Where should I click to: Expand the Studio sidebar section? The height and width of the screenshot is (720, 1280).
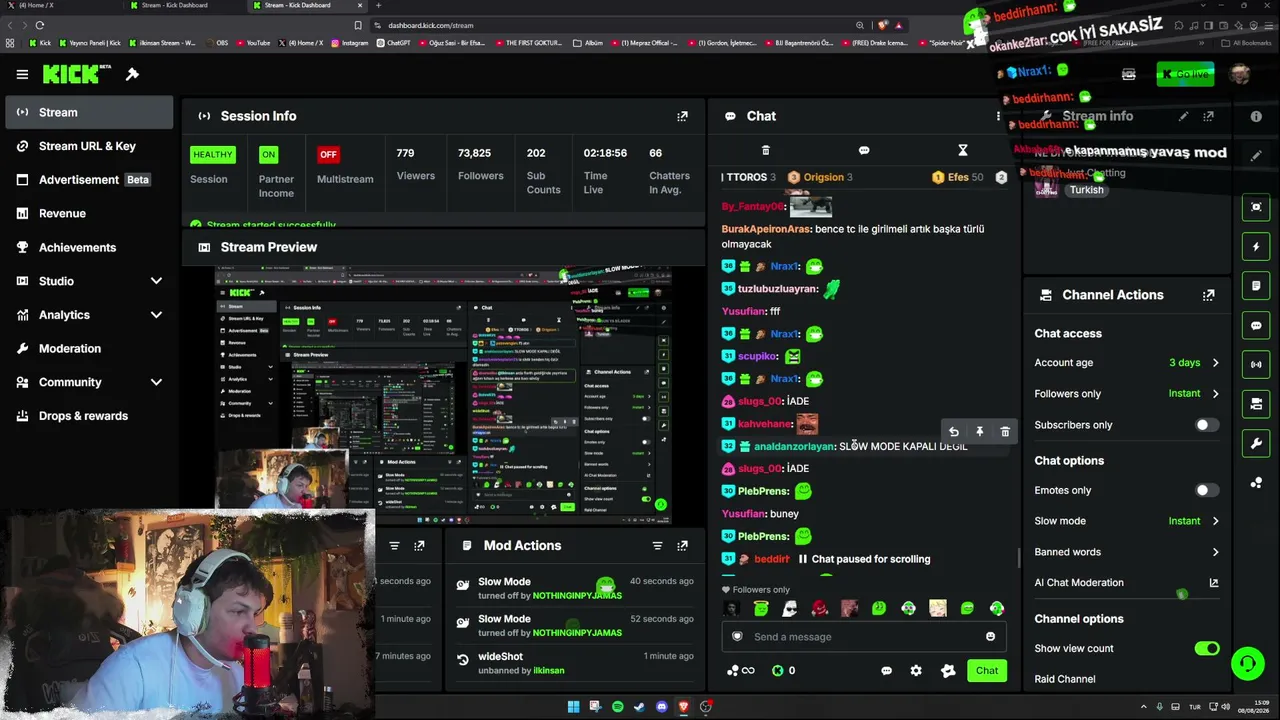[x=156, y=281]
